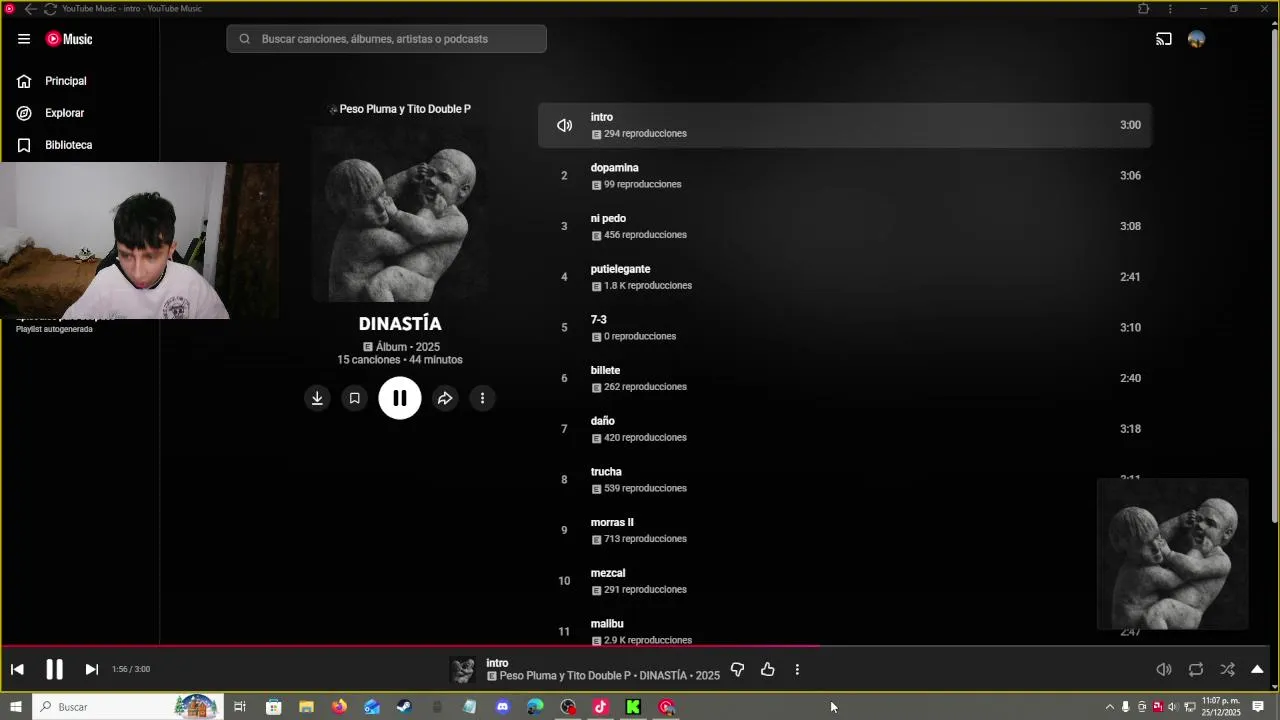Click now-playing thumbnail in player bar

click(462, 670)
